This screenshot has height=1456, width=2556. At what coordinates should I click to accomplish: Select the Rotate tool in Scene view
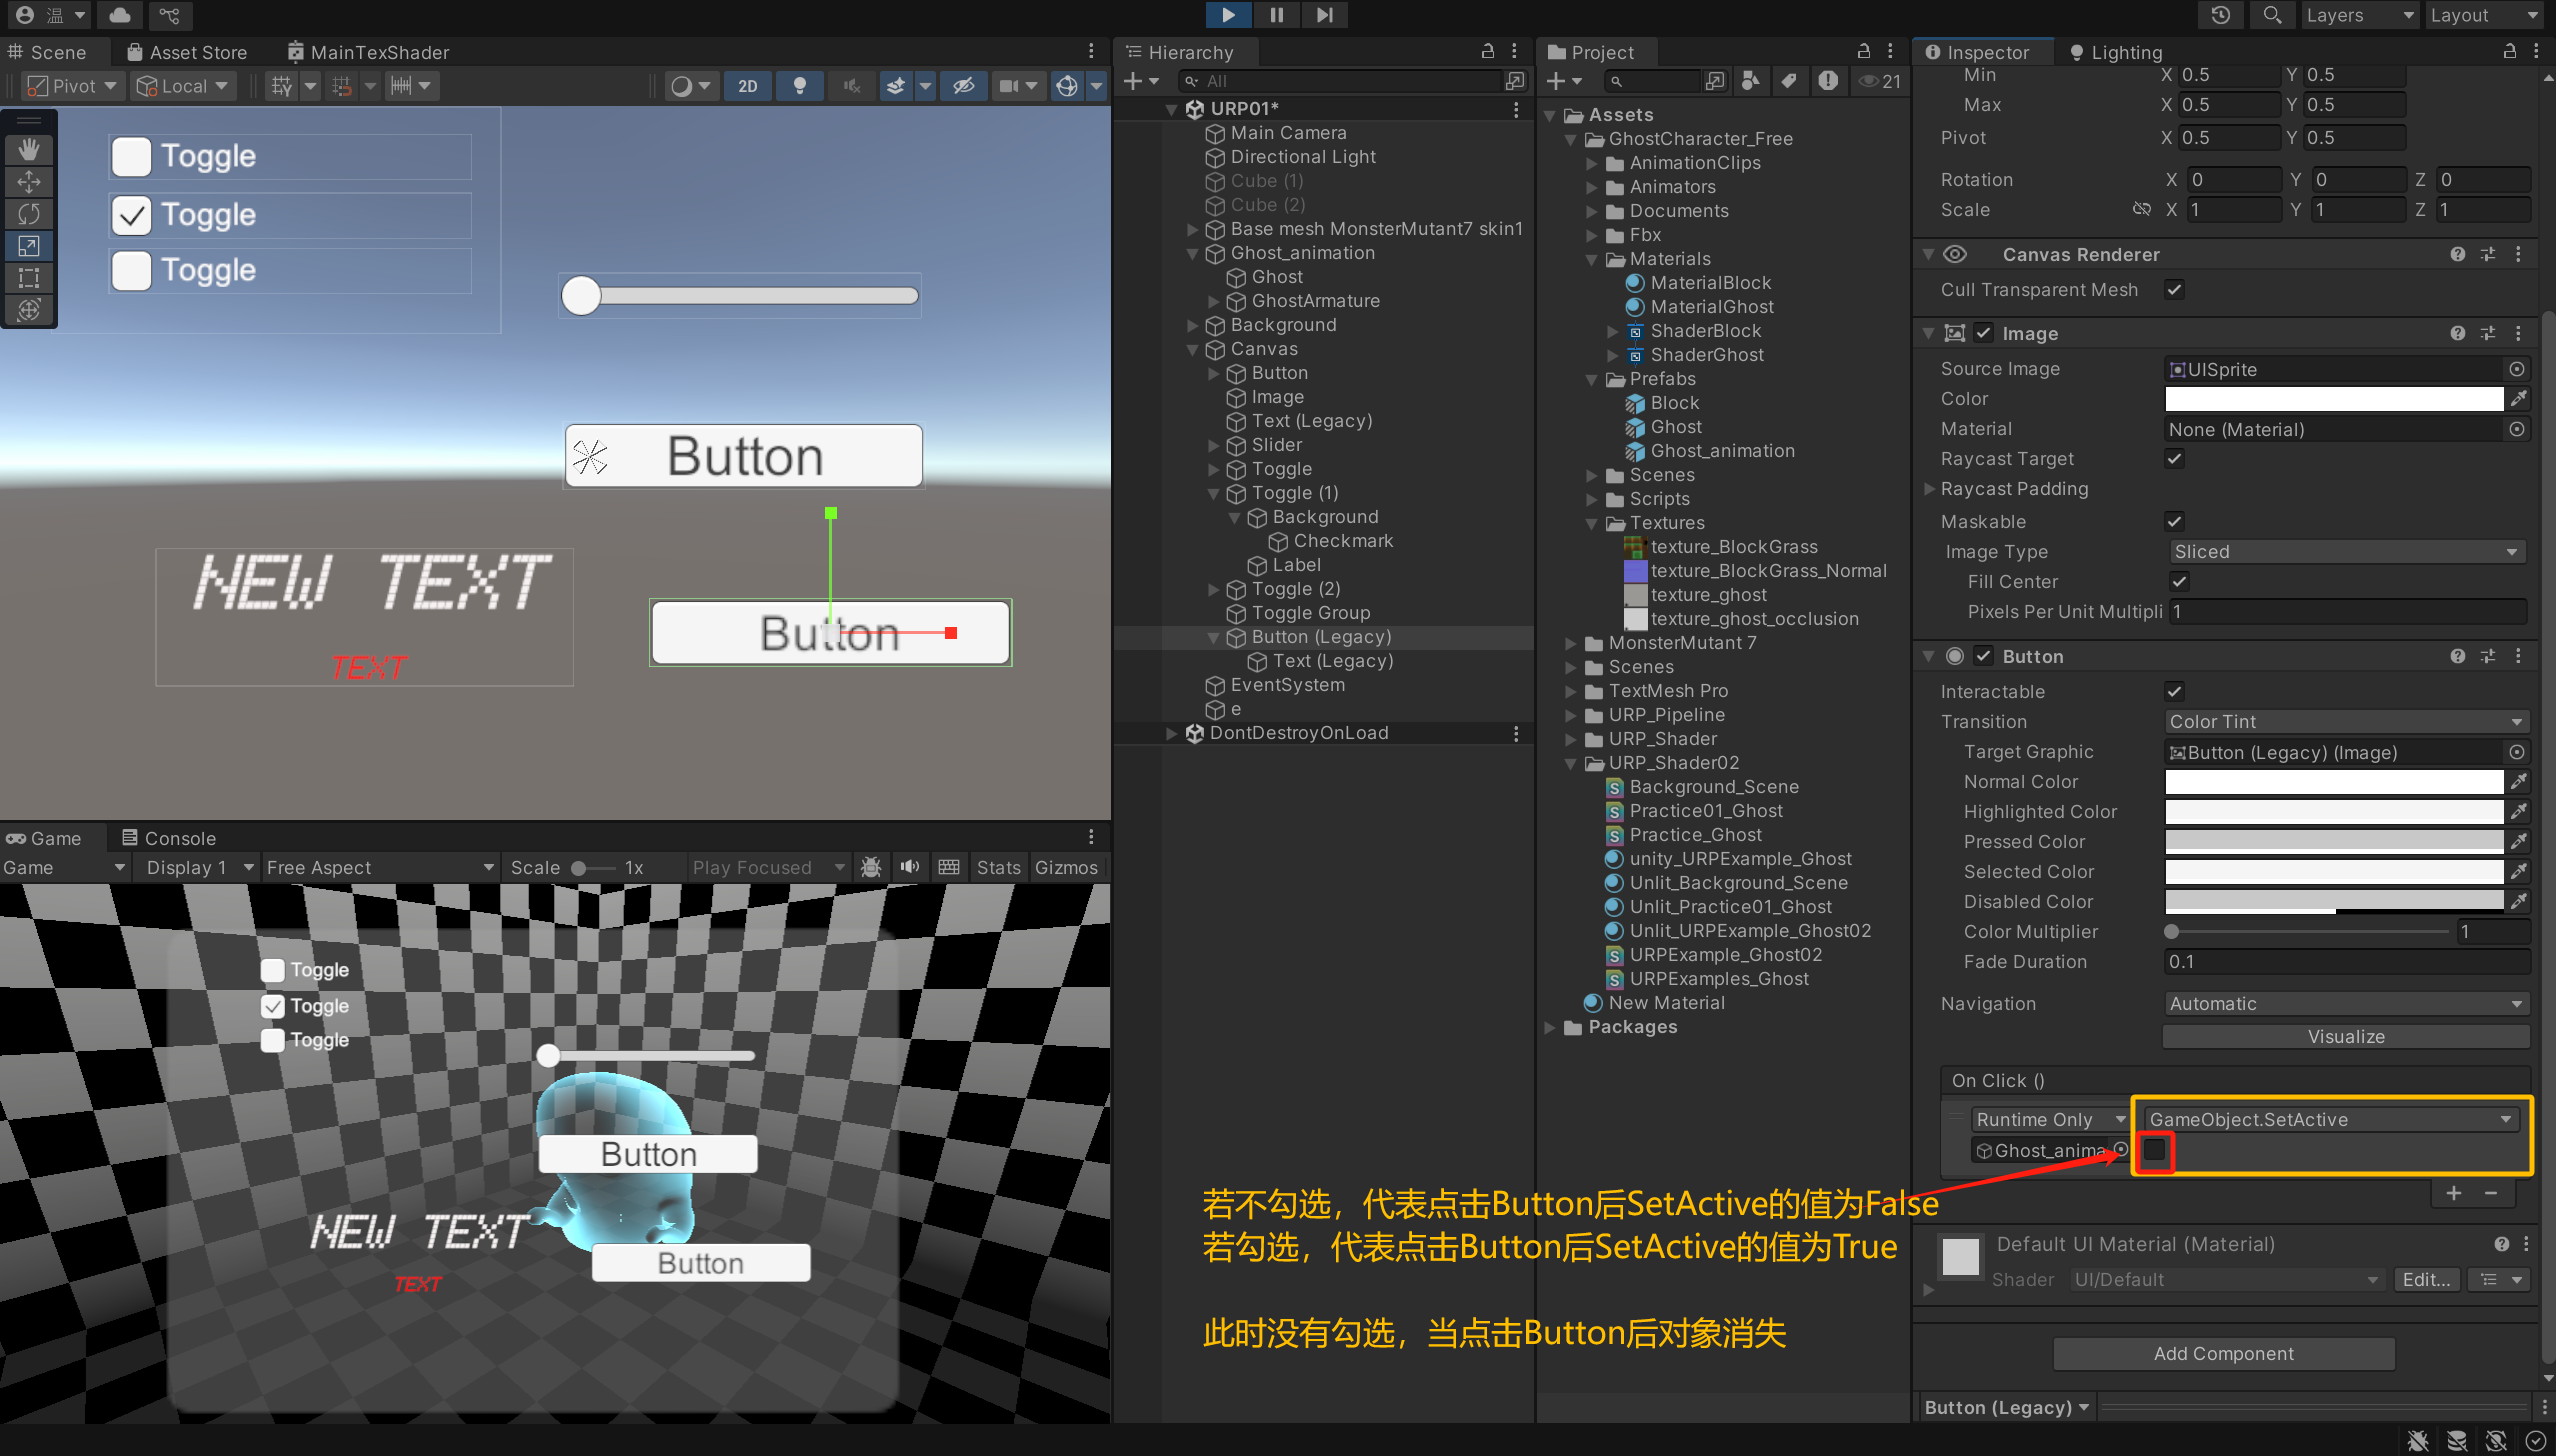tap(29, 213)
